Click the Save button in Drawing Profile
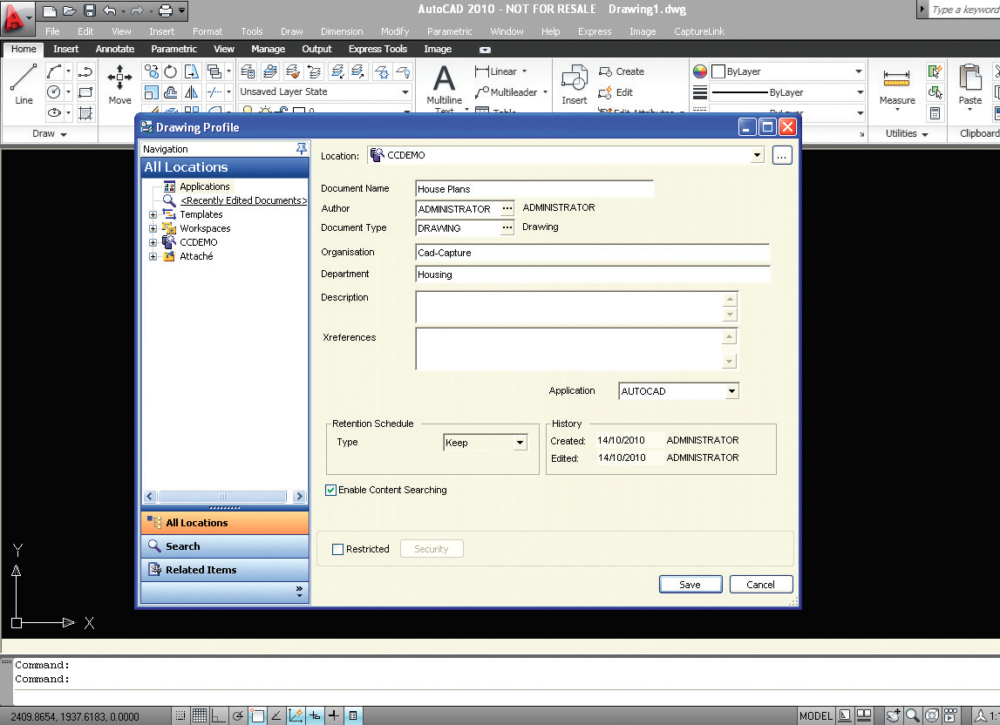Screen dimensions: 1000x725 pyautogui.click(x=690, y=585)
